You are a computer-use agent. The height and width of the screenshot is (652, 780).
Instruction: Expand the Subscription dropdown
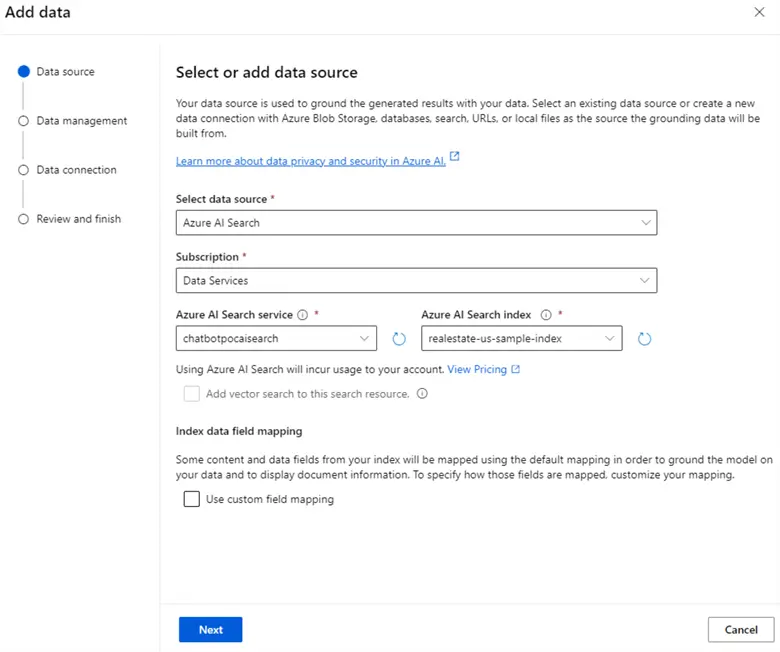coord(416,281)
